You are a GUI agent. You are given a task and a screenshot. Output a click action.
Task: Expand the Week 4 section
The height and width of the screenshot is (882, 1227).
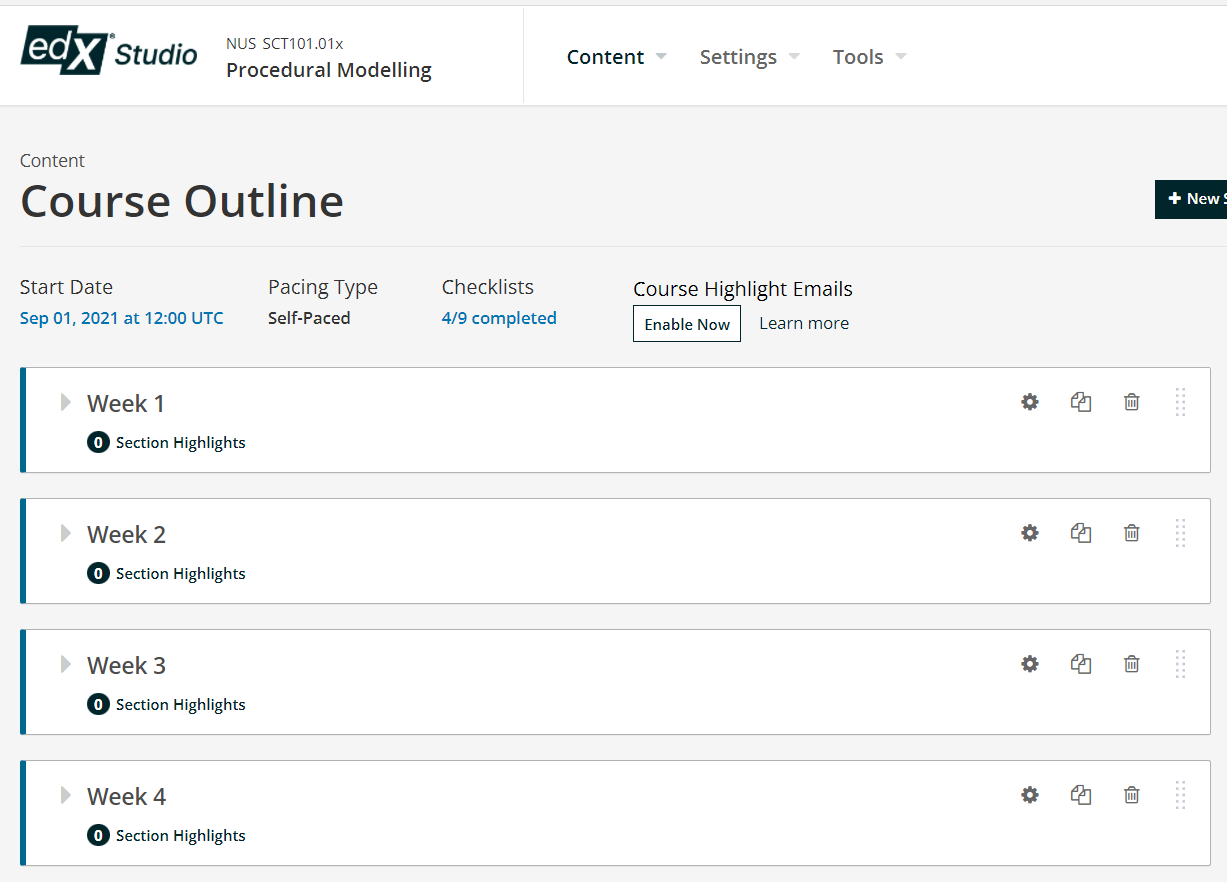tap(66, 795)
